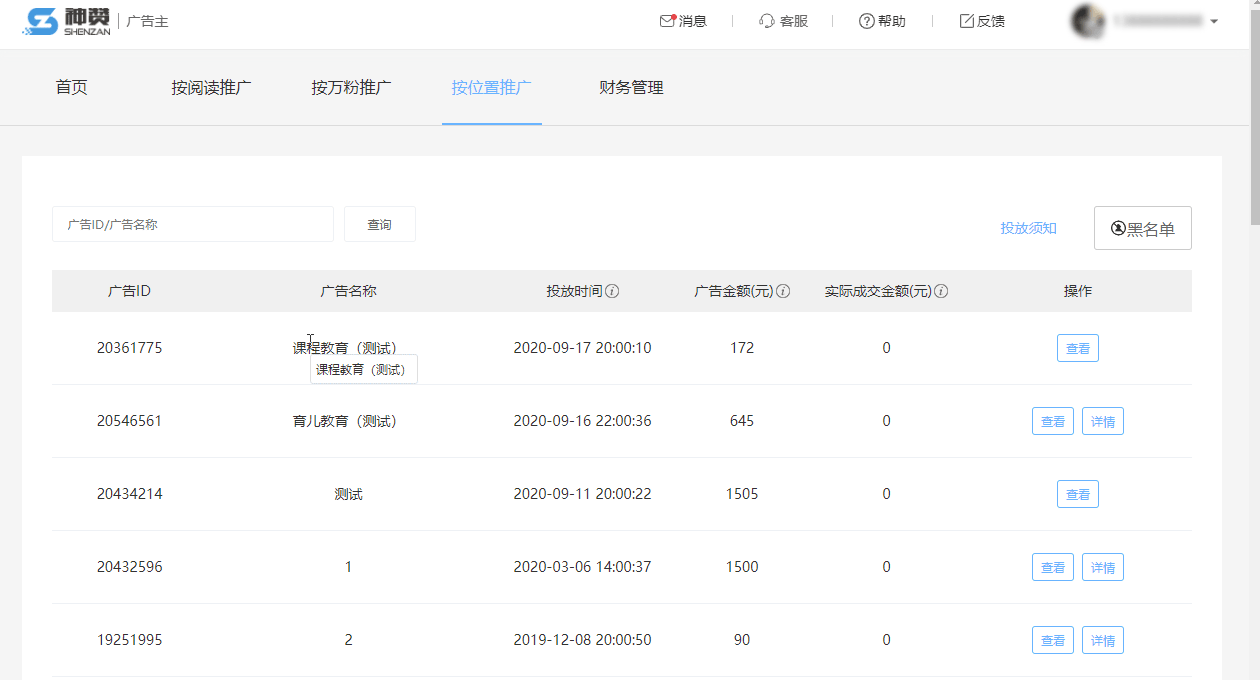Select the 财务管理 tab

(631, 88)
